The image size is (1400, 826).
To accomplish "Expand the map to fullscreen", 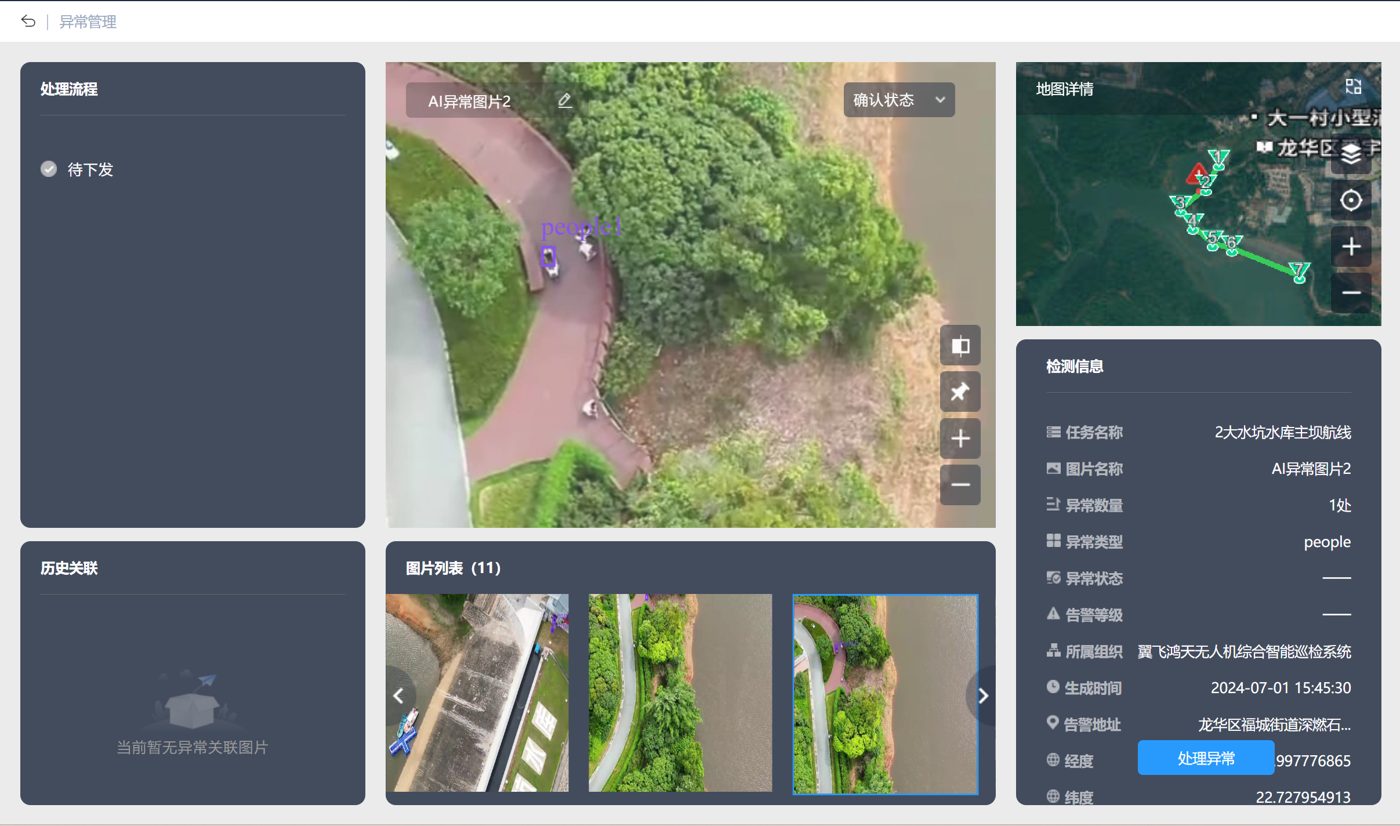I will point(1353,87).
